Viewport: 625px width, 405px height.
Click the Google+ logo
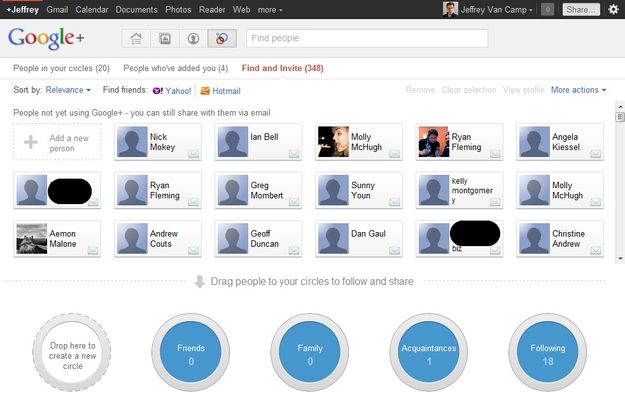(46, 38)
